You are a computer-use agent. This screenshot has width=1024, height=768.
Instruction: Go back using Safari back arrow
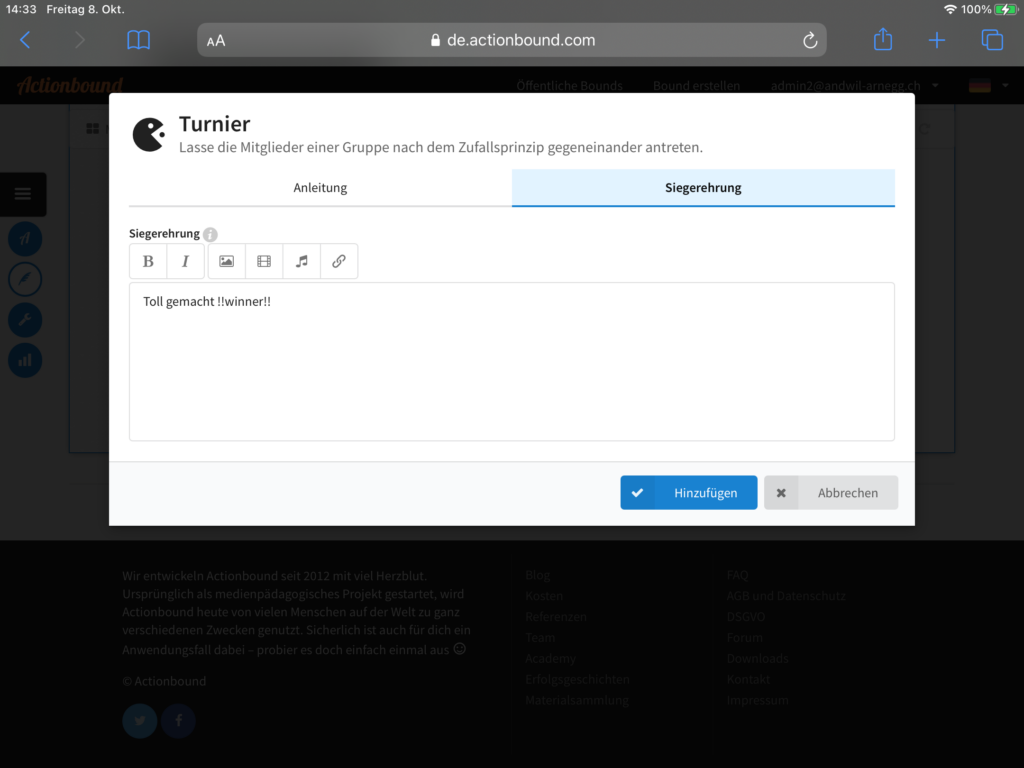click(x=26, y=40)
